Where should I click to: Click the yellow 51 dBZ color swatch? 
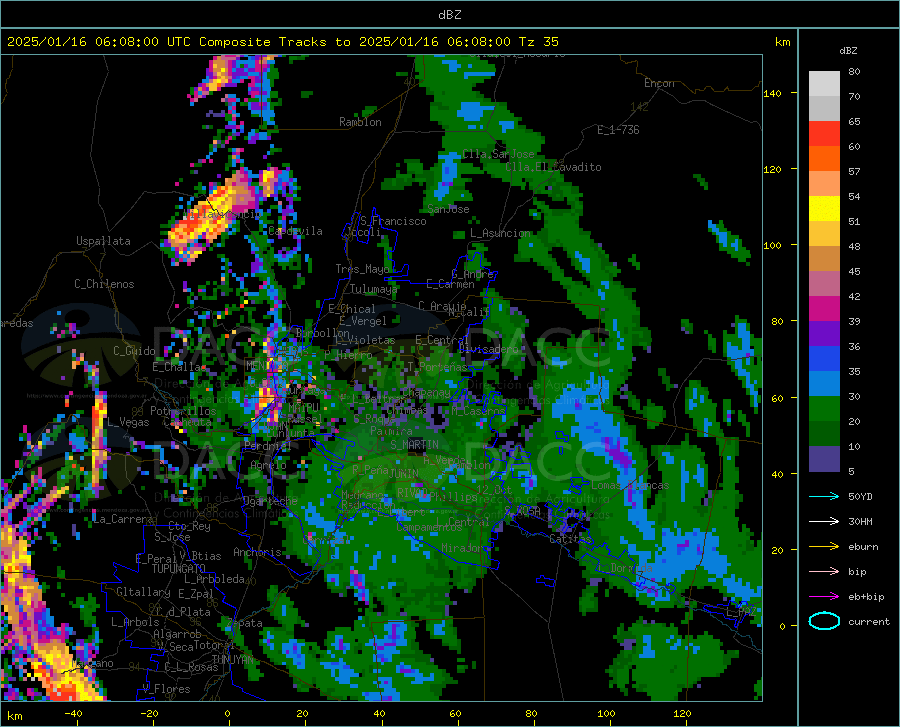click(824, 209)
